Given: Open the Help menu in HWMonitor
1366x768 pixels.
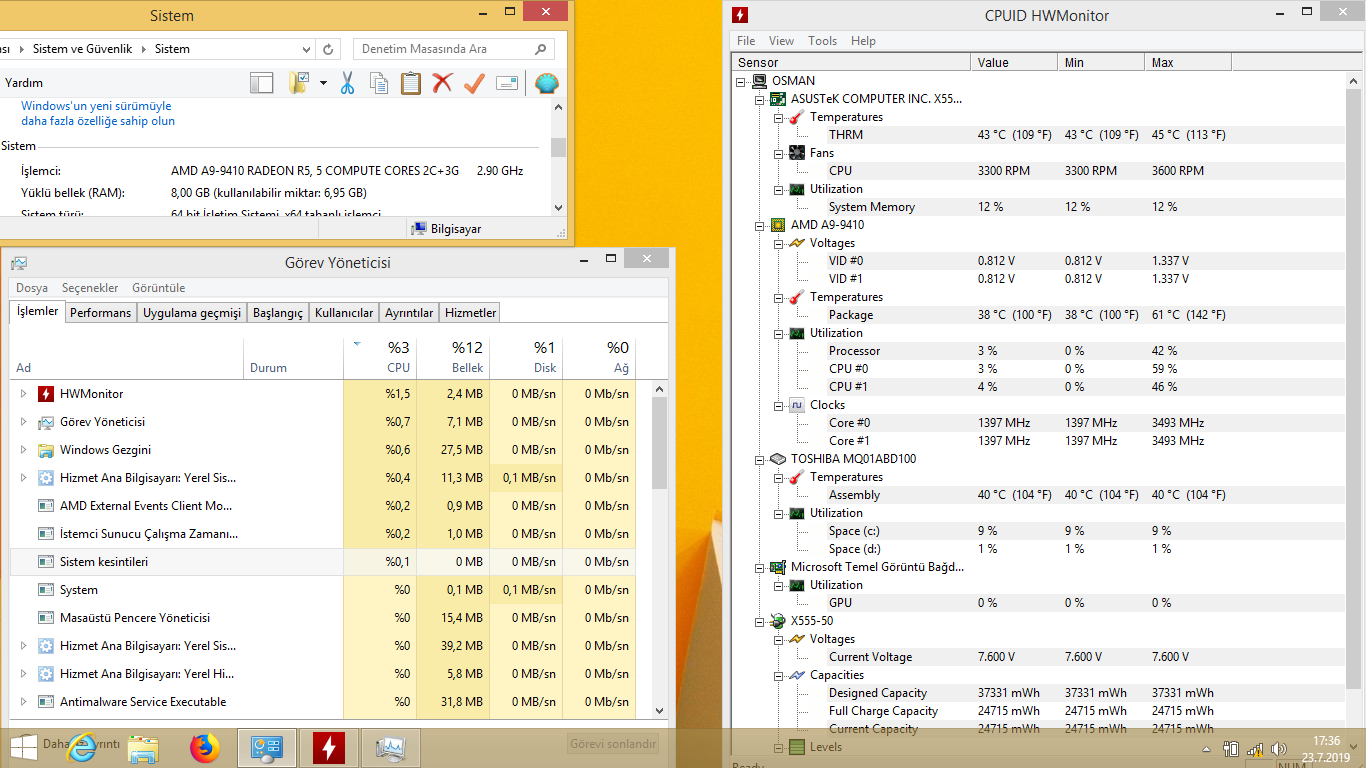Looking at the screenshot, I should tap(863, 41).
